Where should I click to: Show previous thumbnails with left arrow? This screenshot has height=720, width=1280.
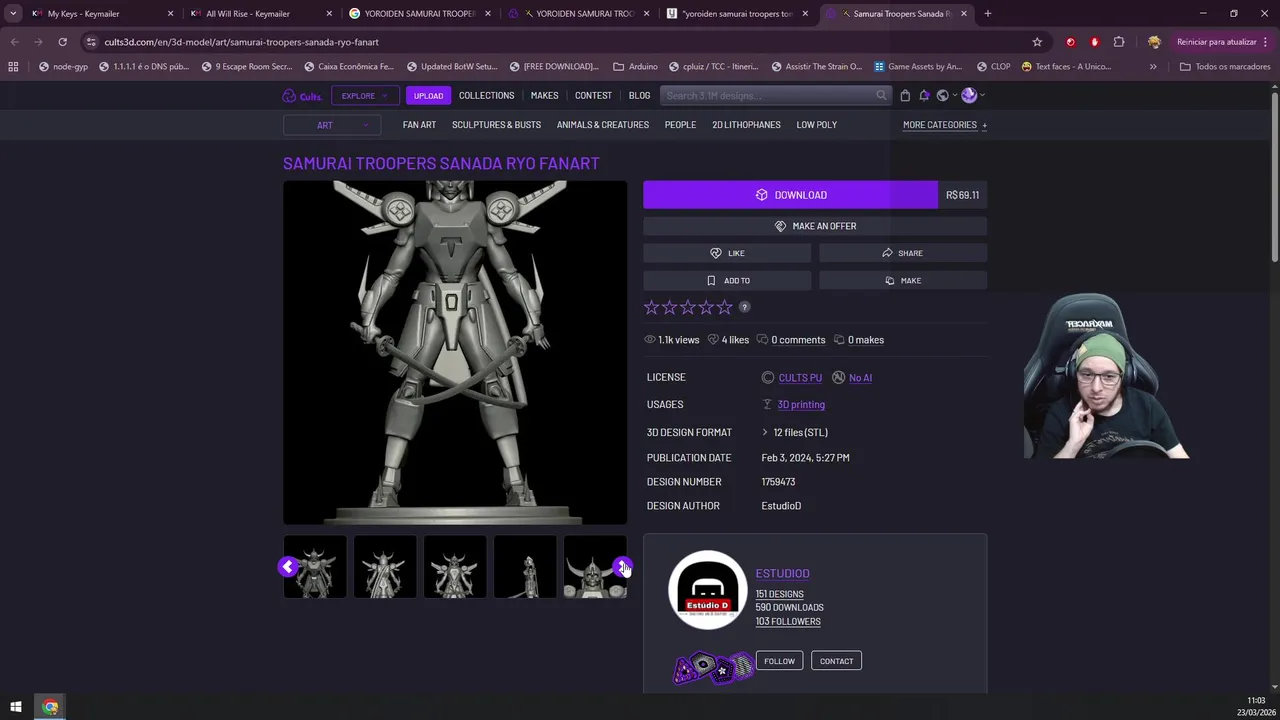point(288,567)
